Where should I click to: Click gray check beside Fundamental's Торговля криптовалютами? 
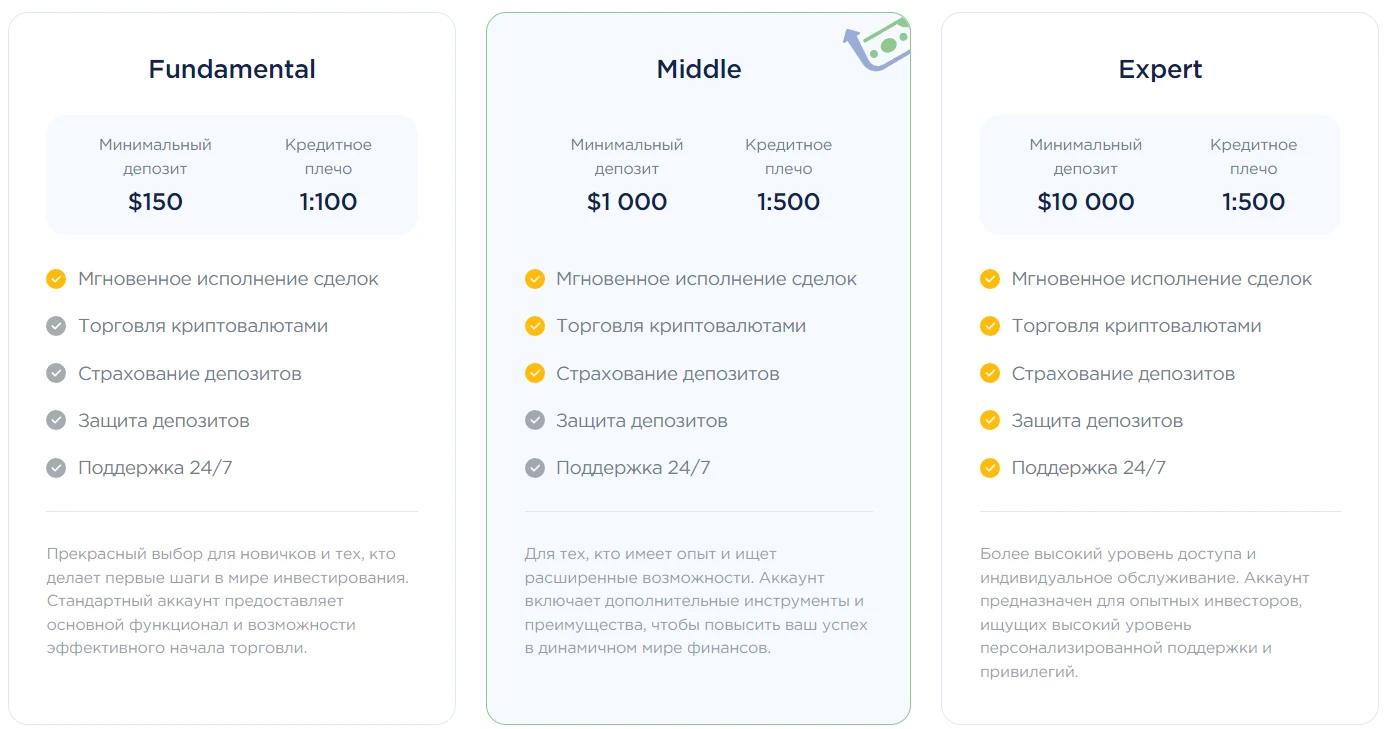point(56,326)
